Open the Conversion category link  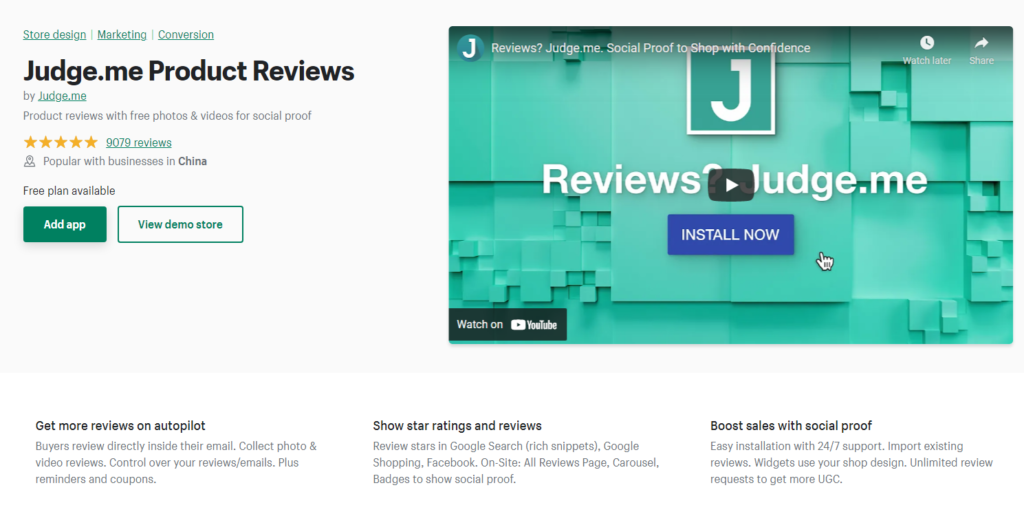(x=185, y=35)
